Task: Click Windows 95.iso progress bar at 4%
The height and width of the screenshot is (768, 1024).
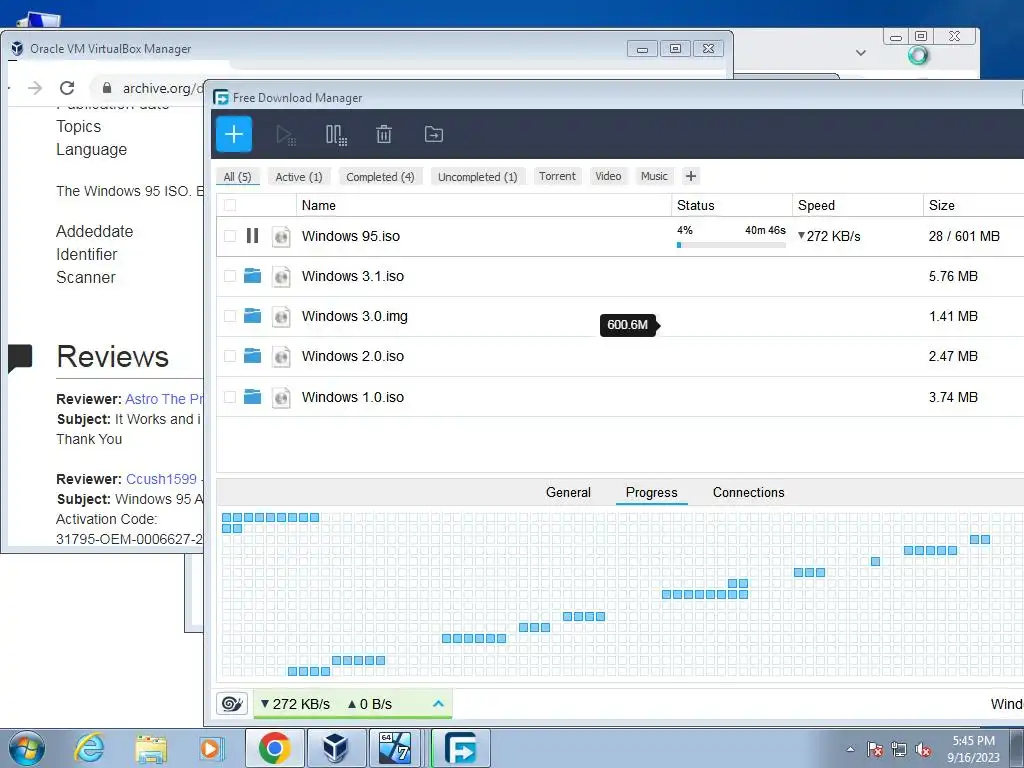Action: [x=731, y=245]
